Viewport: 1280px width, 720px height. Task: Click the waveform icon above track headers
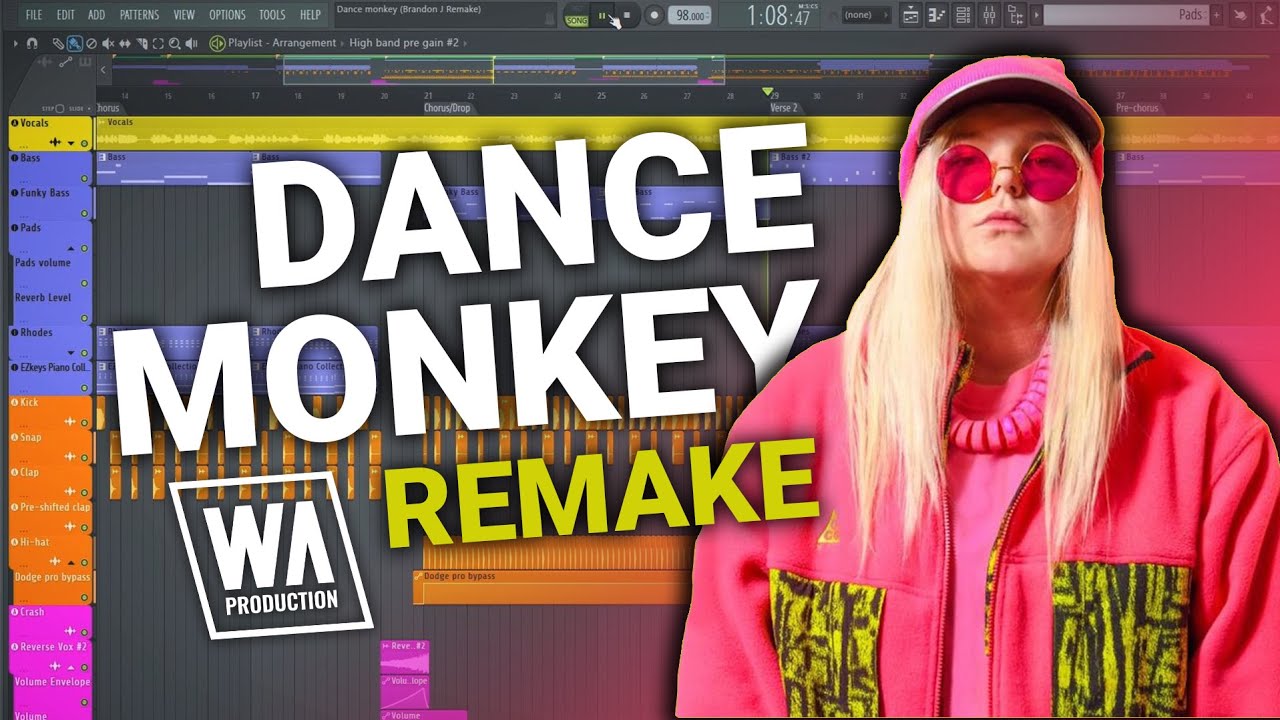click(44, 61)
